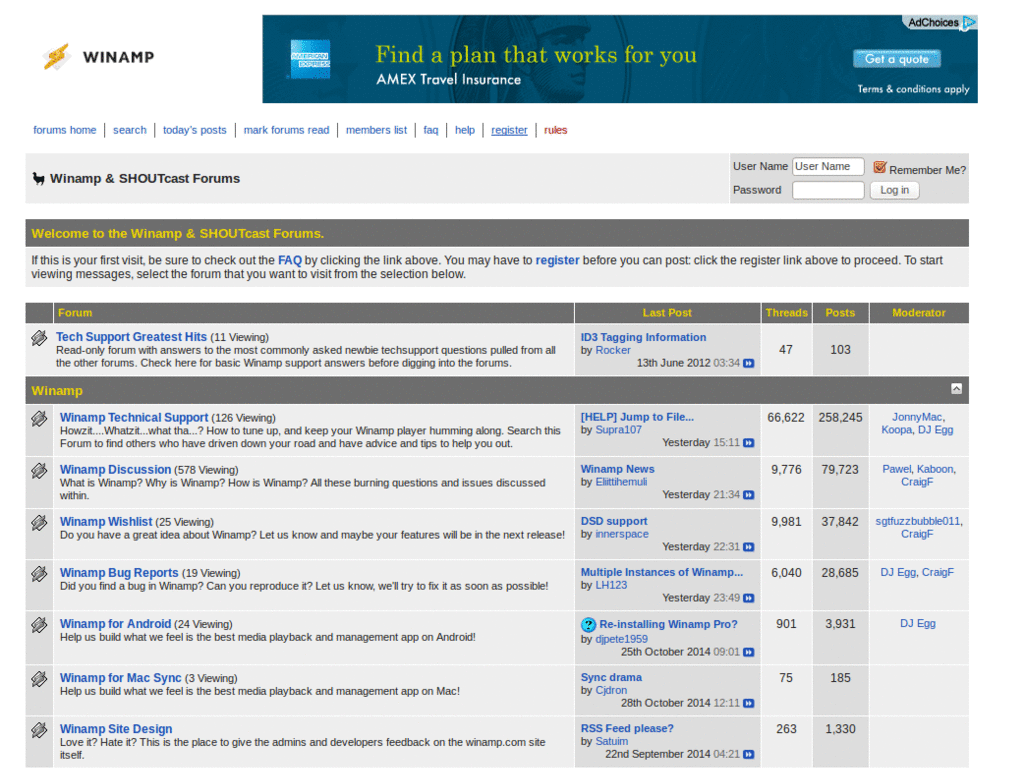Open help in the navigation bar

point(464,130)
